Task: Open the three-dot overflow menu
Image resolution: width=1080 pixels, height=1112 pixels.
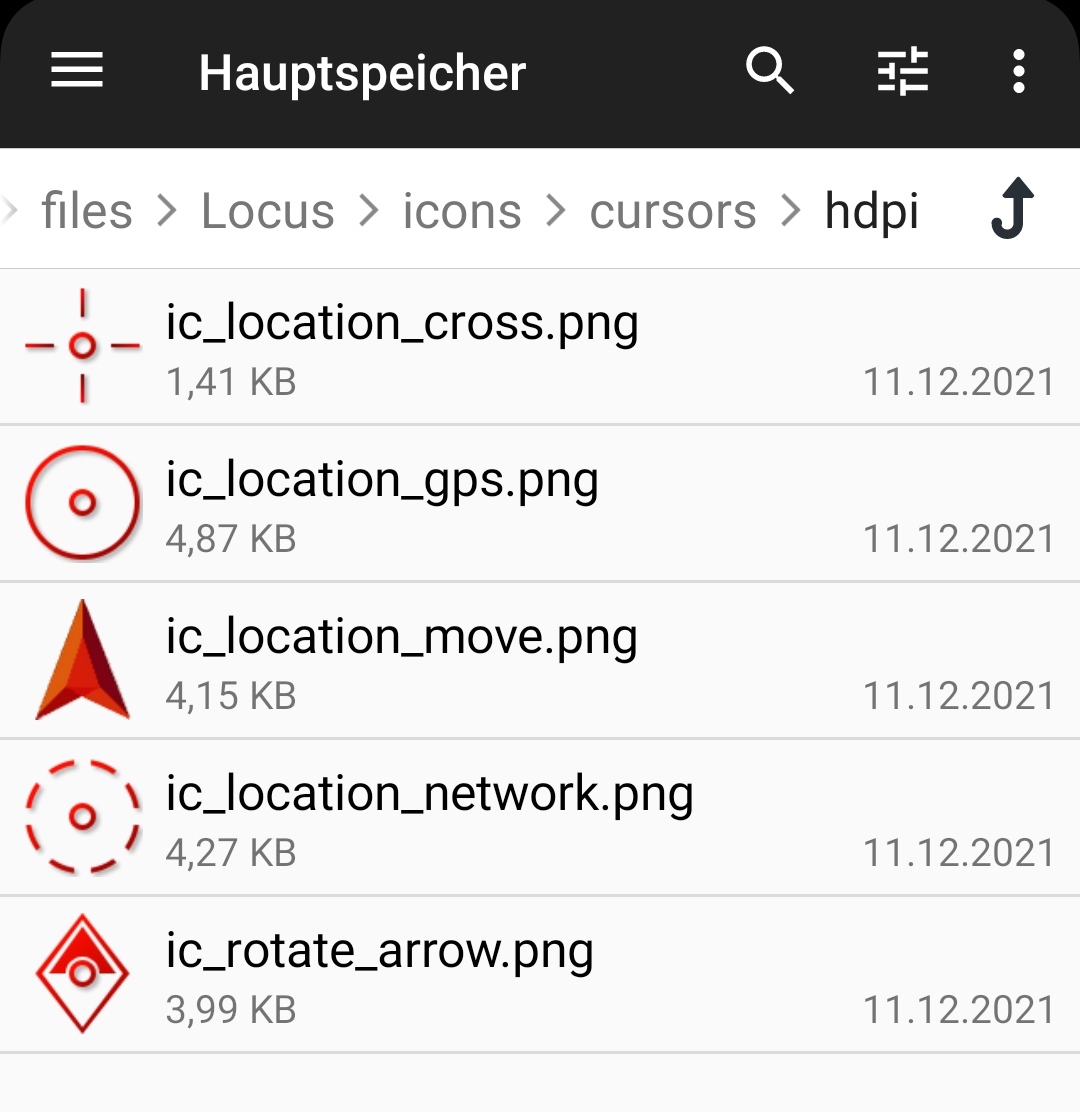Action: 1018,72
